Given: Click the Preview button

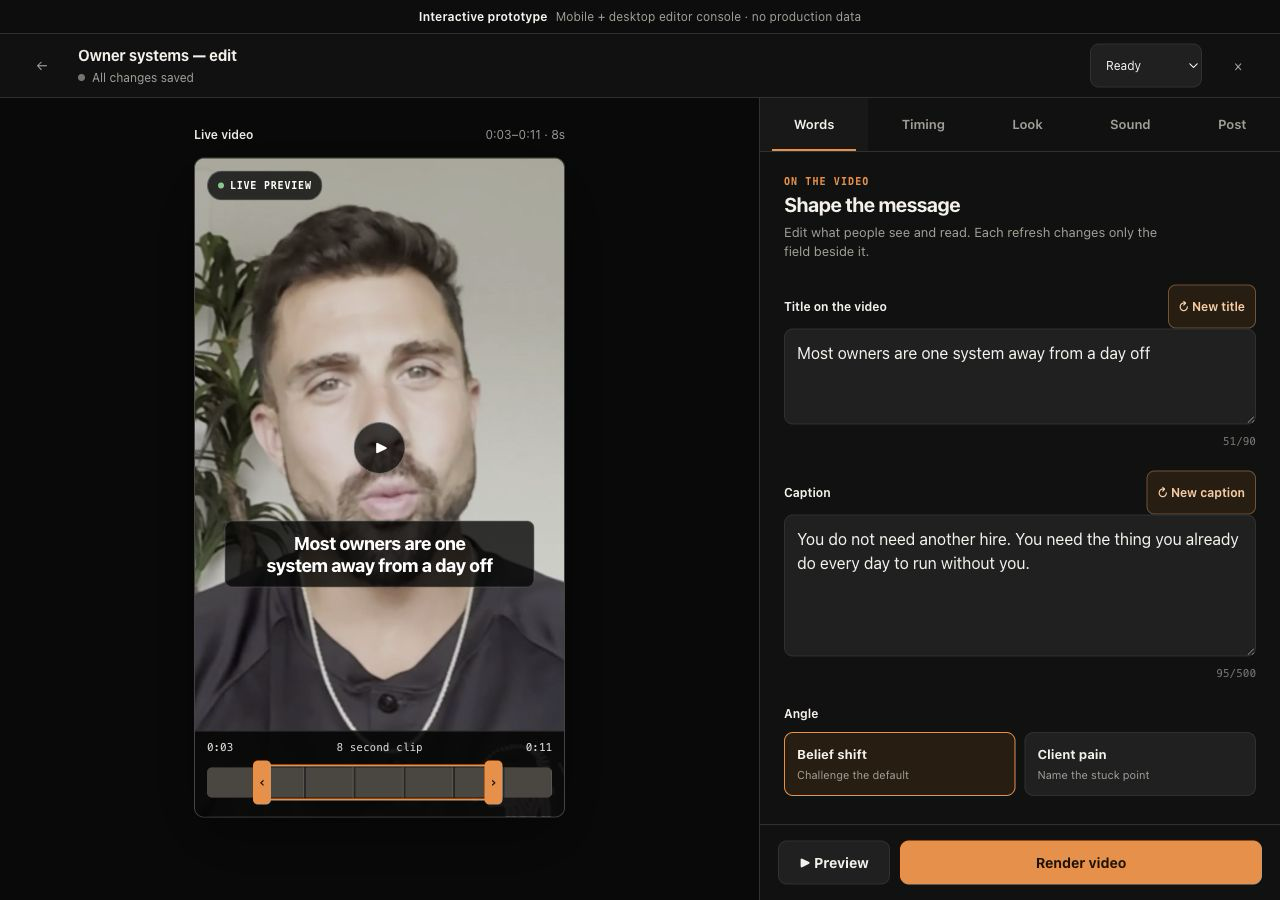Looking at the screenshot, I should 834,863.
